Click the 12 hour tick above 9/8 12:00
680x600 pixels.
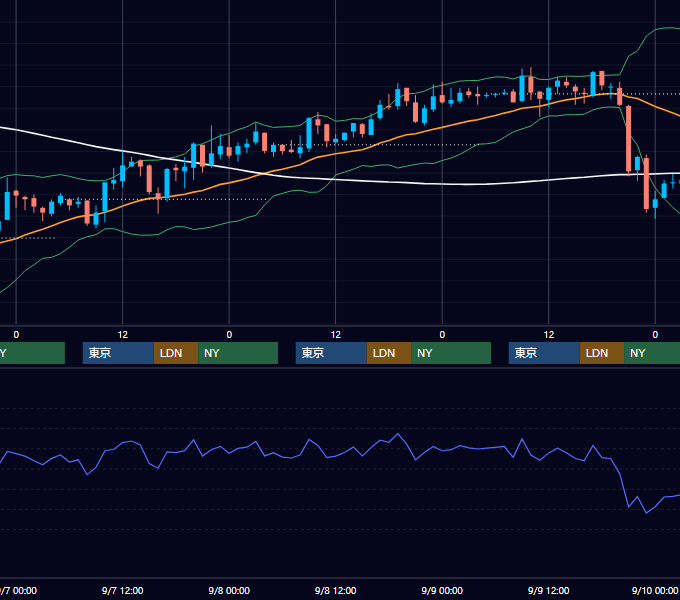[336, 335]
